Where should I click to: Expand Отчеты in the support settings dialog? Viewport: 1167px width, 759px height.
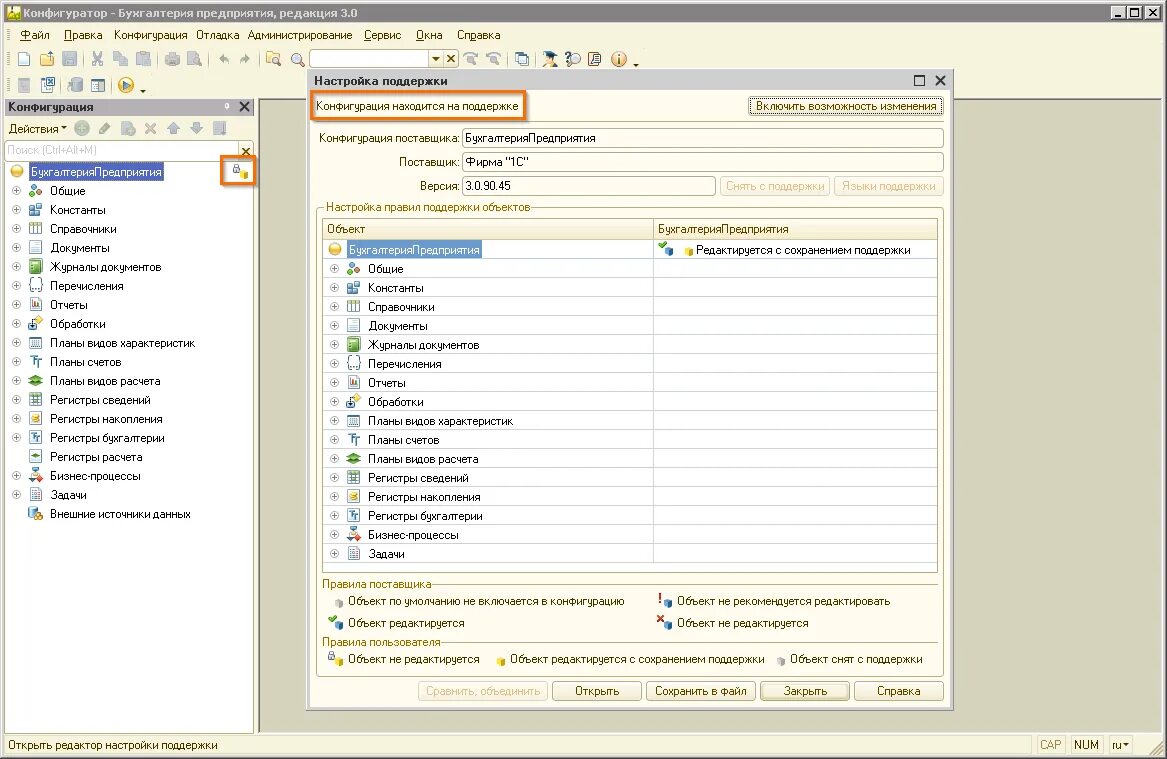[x=334, y=382]
